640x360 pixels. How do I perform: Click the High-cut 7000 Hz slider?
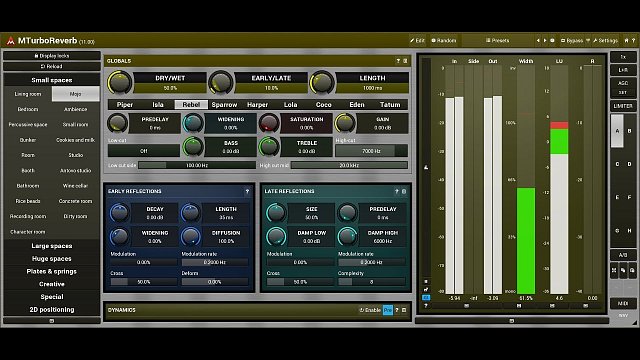[371, 151]
